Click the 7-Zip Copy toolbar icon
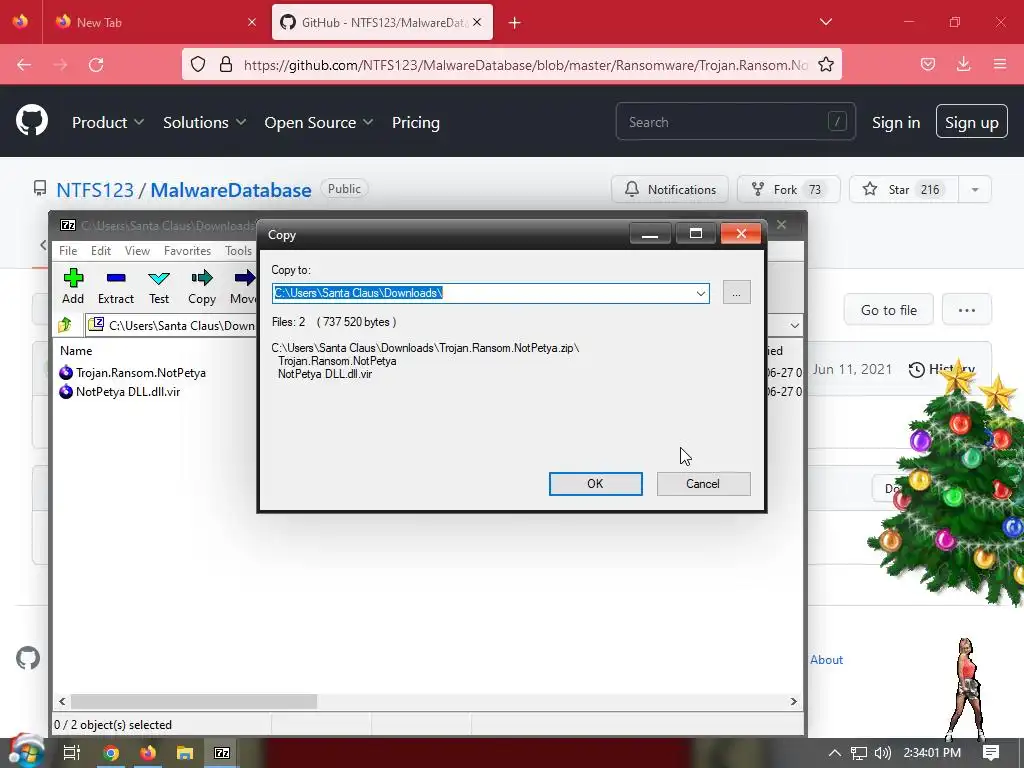The width and height of the screenshot is (1024, 768). (202, 278)
